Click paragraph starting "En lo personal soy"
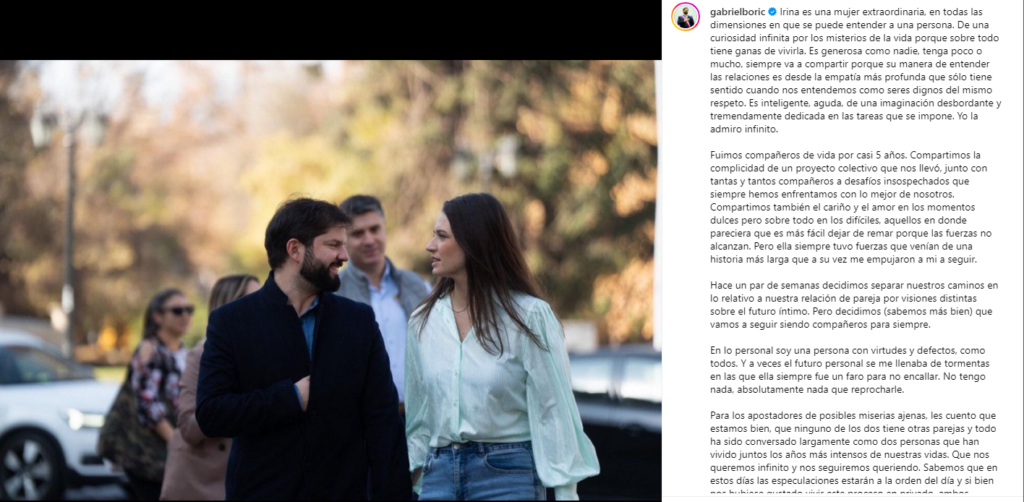 [847, 370]
